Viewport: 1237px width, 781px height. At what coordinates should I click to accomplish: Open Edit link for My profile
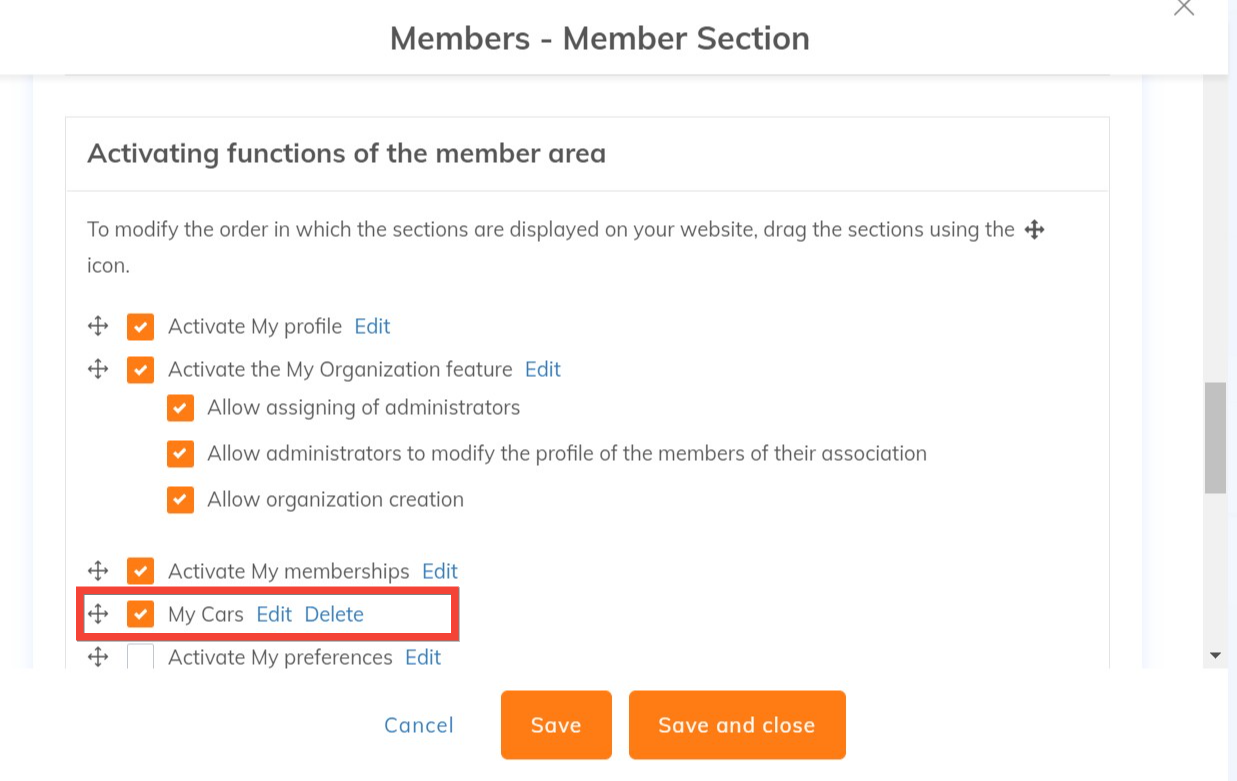pos(372,326)
